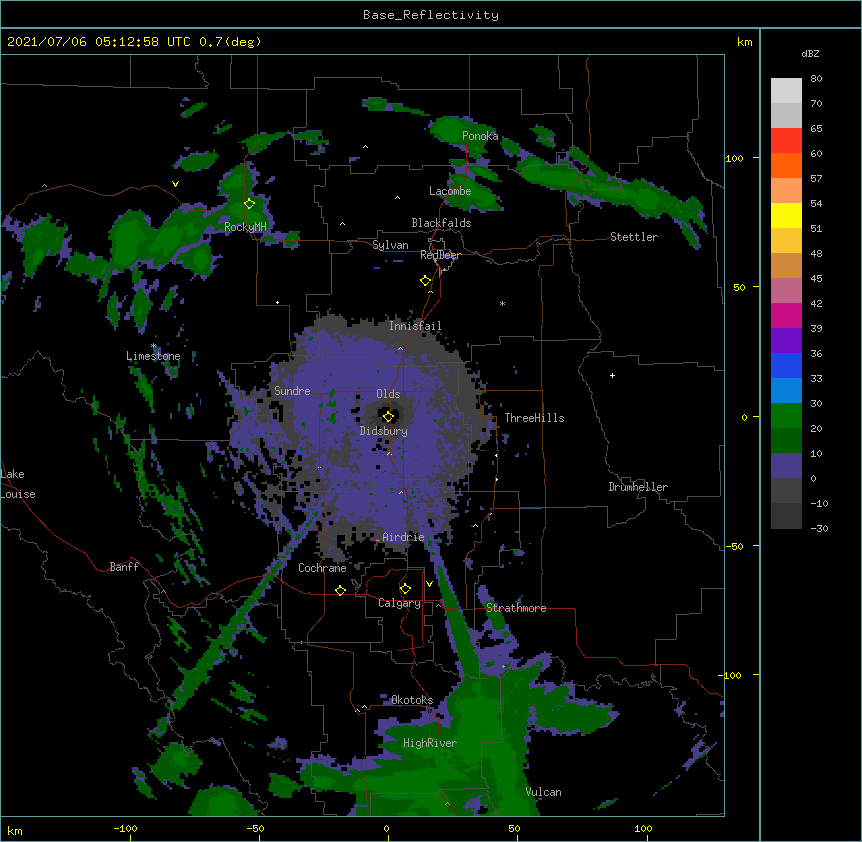862x842 pixels.
Task: Click the magenta 39 dBZ legend swatch
Action: coord(786,315)
